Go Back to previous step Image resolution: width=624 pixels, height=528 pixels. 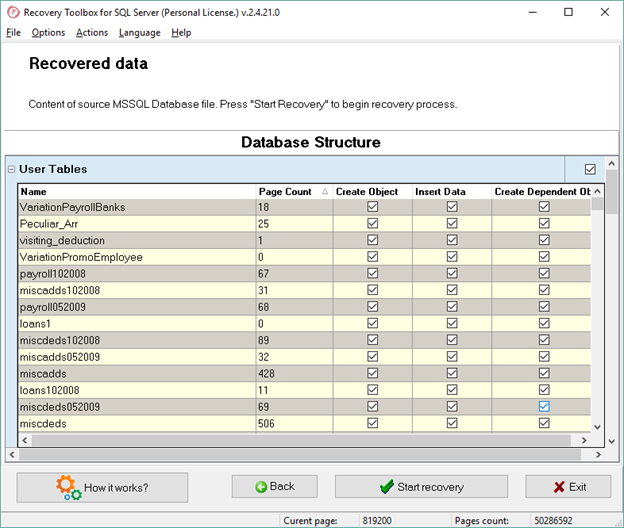pos(275,486)
